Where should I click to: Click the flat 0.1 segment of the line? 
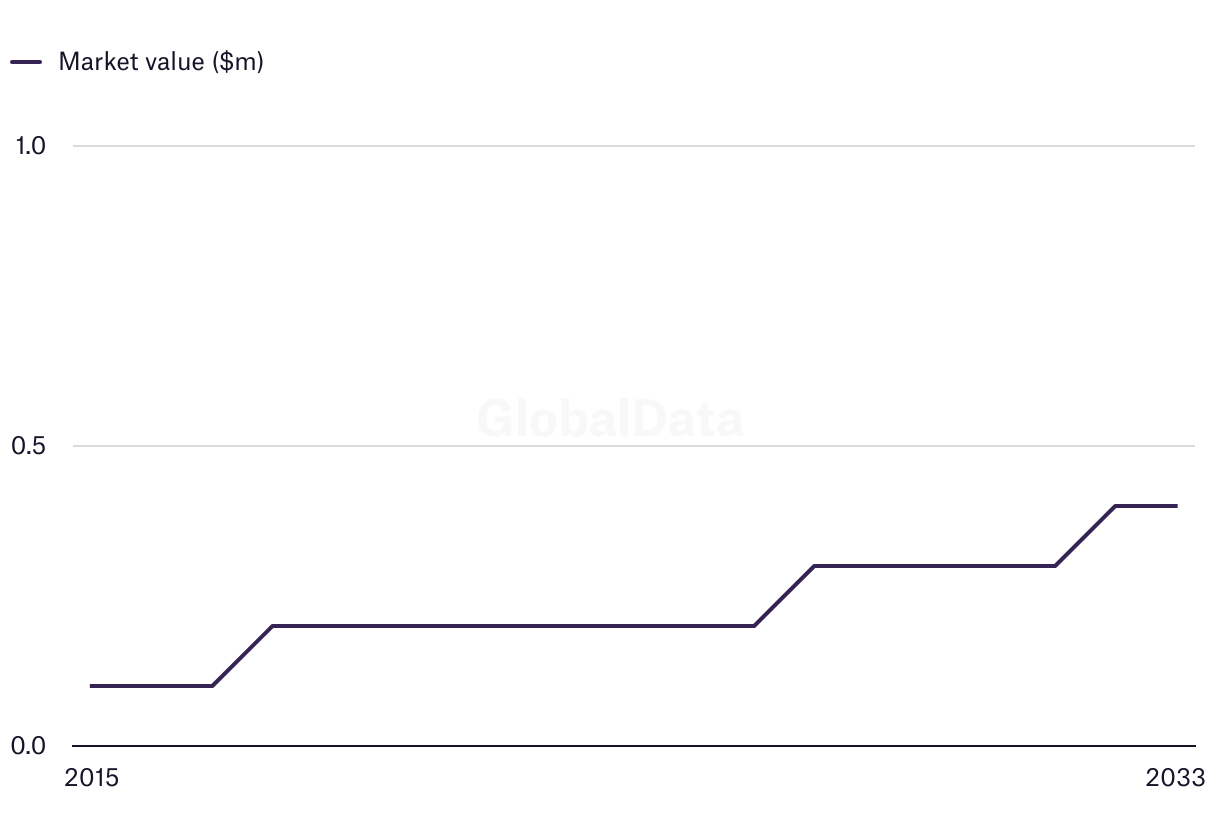(150, 686)
